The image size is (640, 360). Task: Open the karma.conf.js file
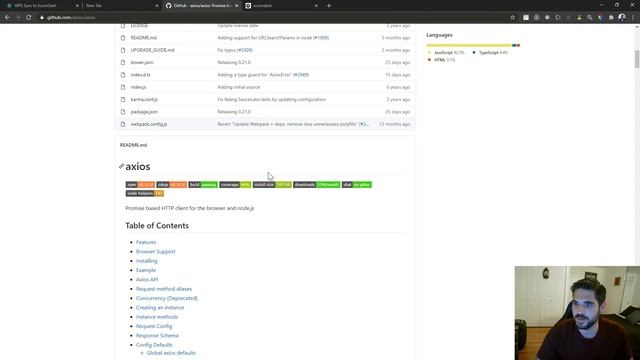tap(144, 99)
